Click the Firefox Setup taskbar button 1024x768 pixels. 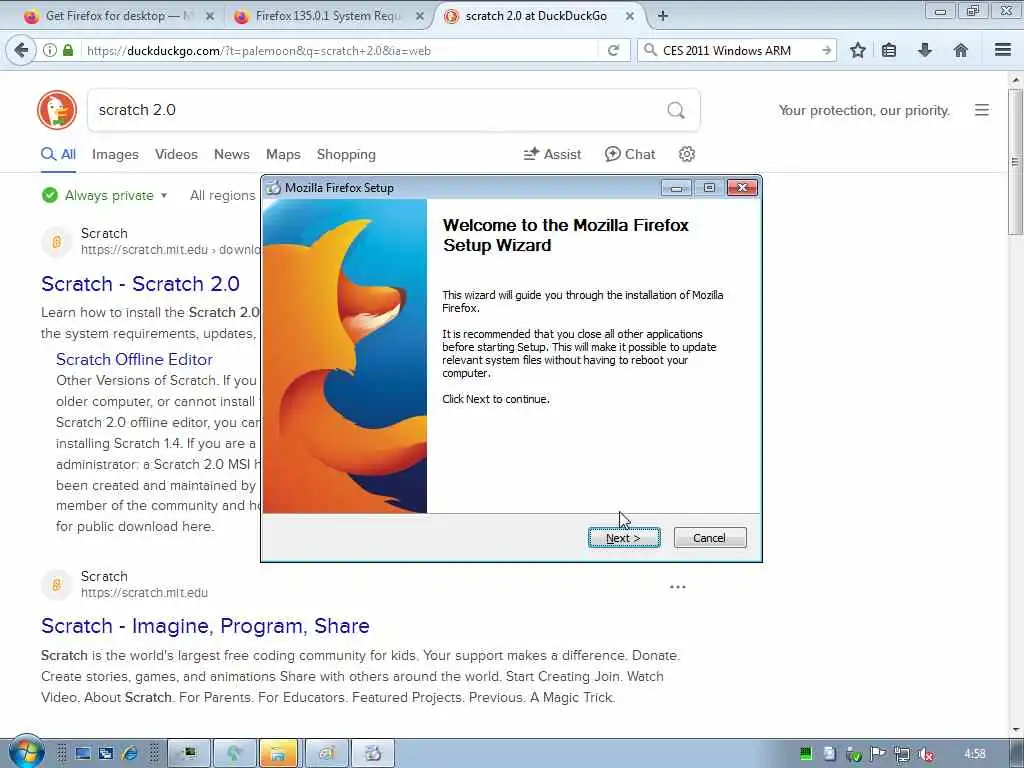(x=373, y=754)
